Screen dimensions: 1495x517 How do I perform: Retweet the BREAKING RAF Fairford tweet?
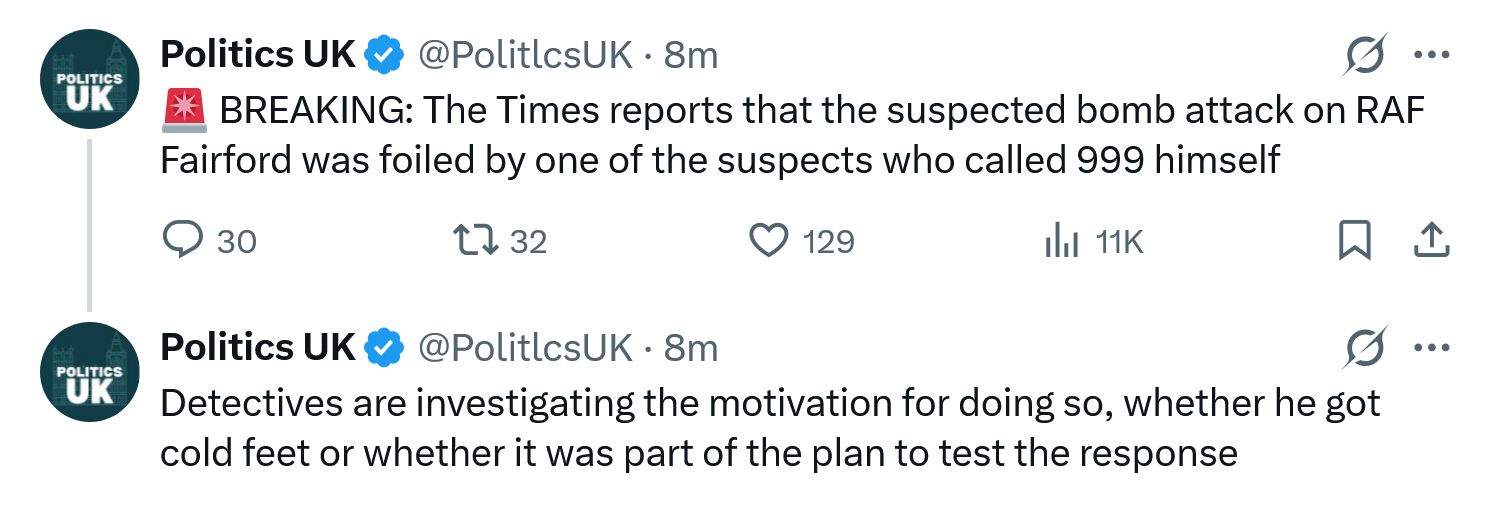pos(500,241)
